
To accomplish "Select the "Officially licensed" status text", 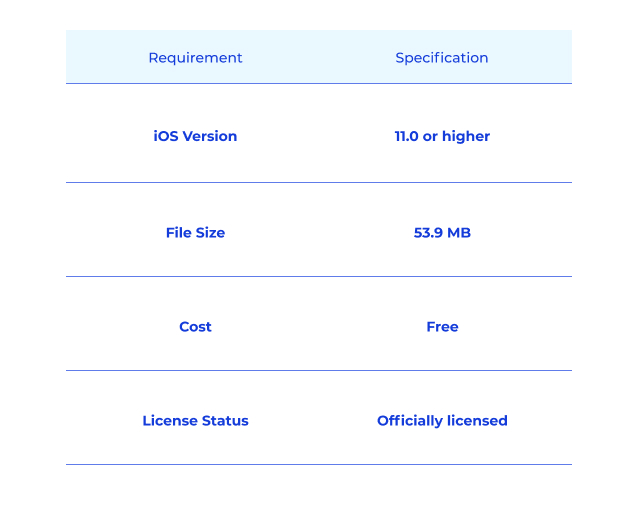I will (x=442, y=421).
